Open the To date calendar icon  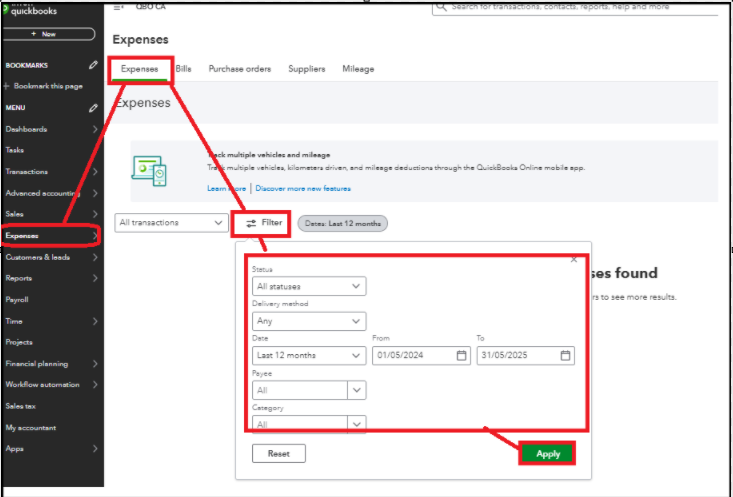tap(565, 355)
